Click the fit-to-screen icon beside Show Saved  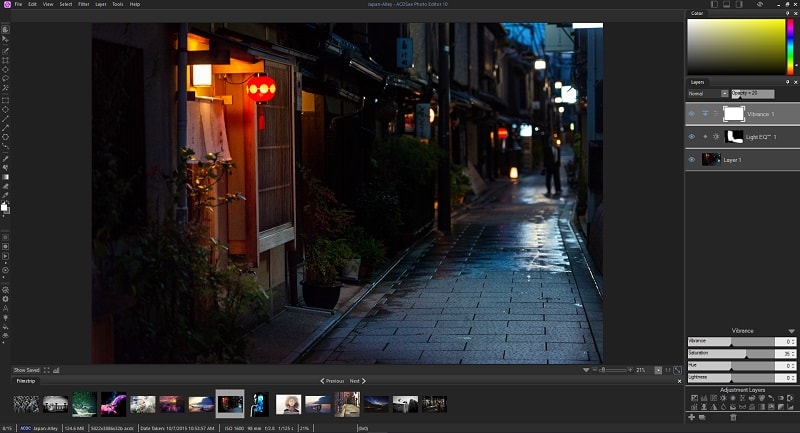click(x=46, y=370)
